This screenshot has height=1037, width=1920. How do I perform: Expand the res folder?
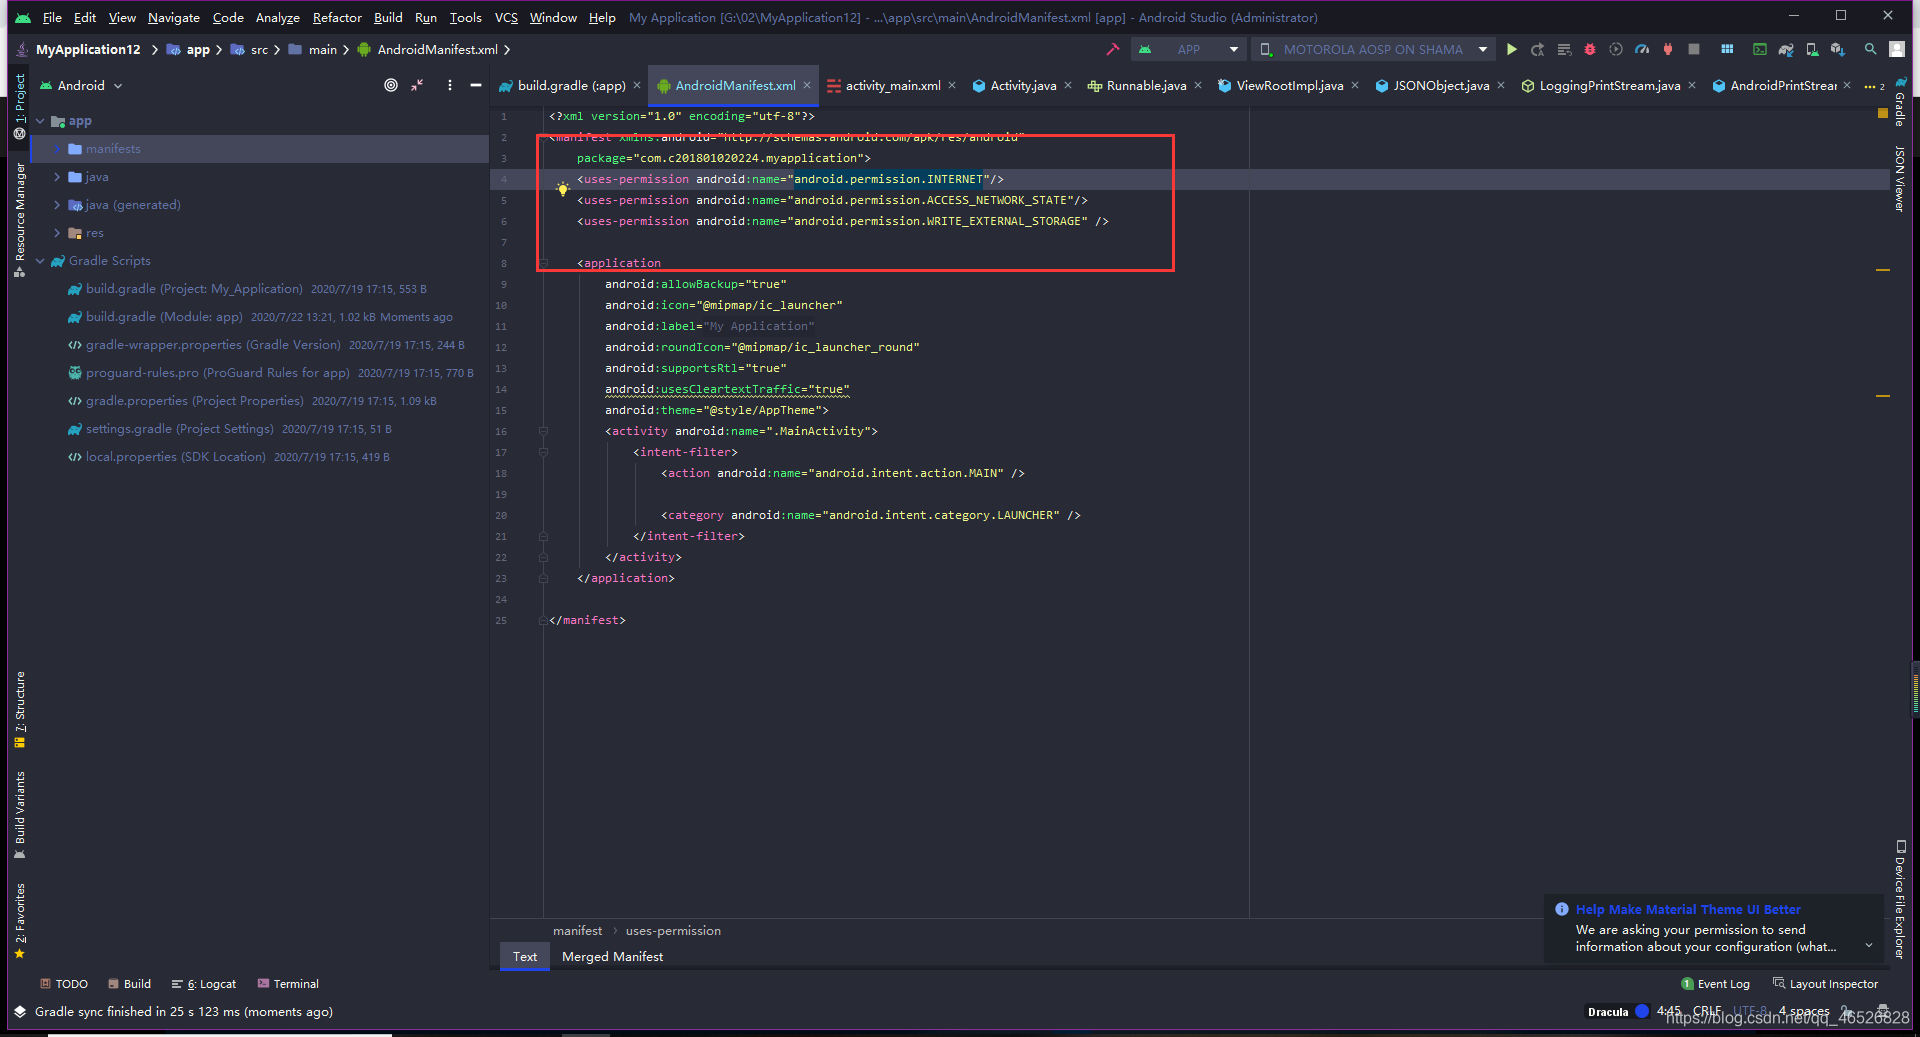(x=58, y=233)
